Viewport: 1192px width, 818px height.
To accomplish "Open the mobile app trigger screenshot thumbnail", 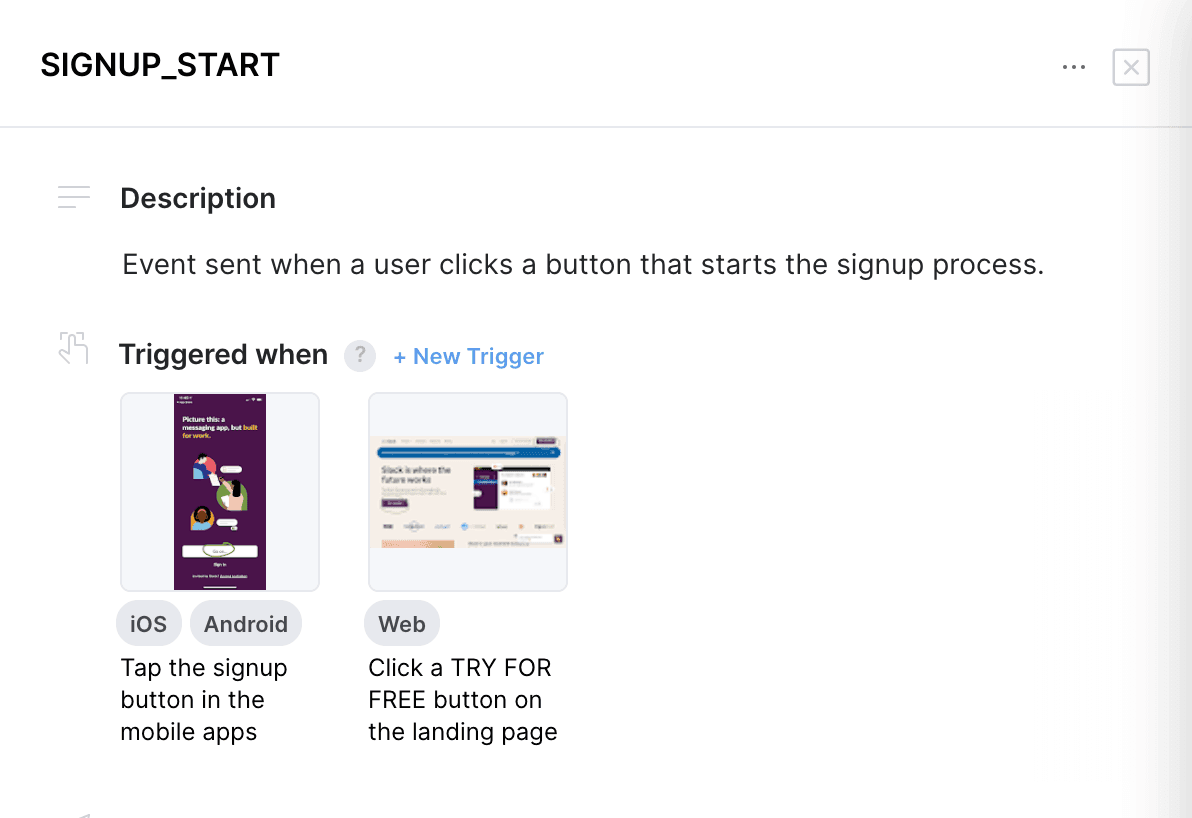I will tap(220, 491).
